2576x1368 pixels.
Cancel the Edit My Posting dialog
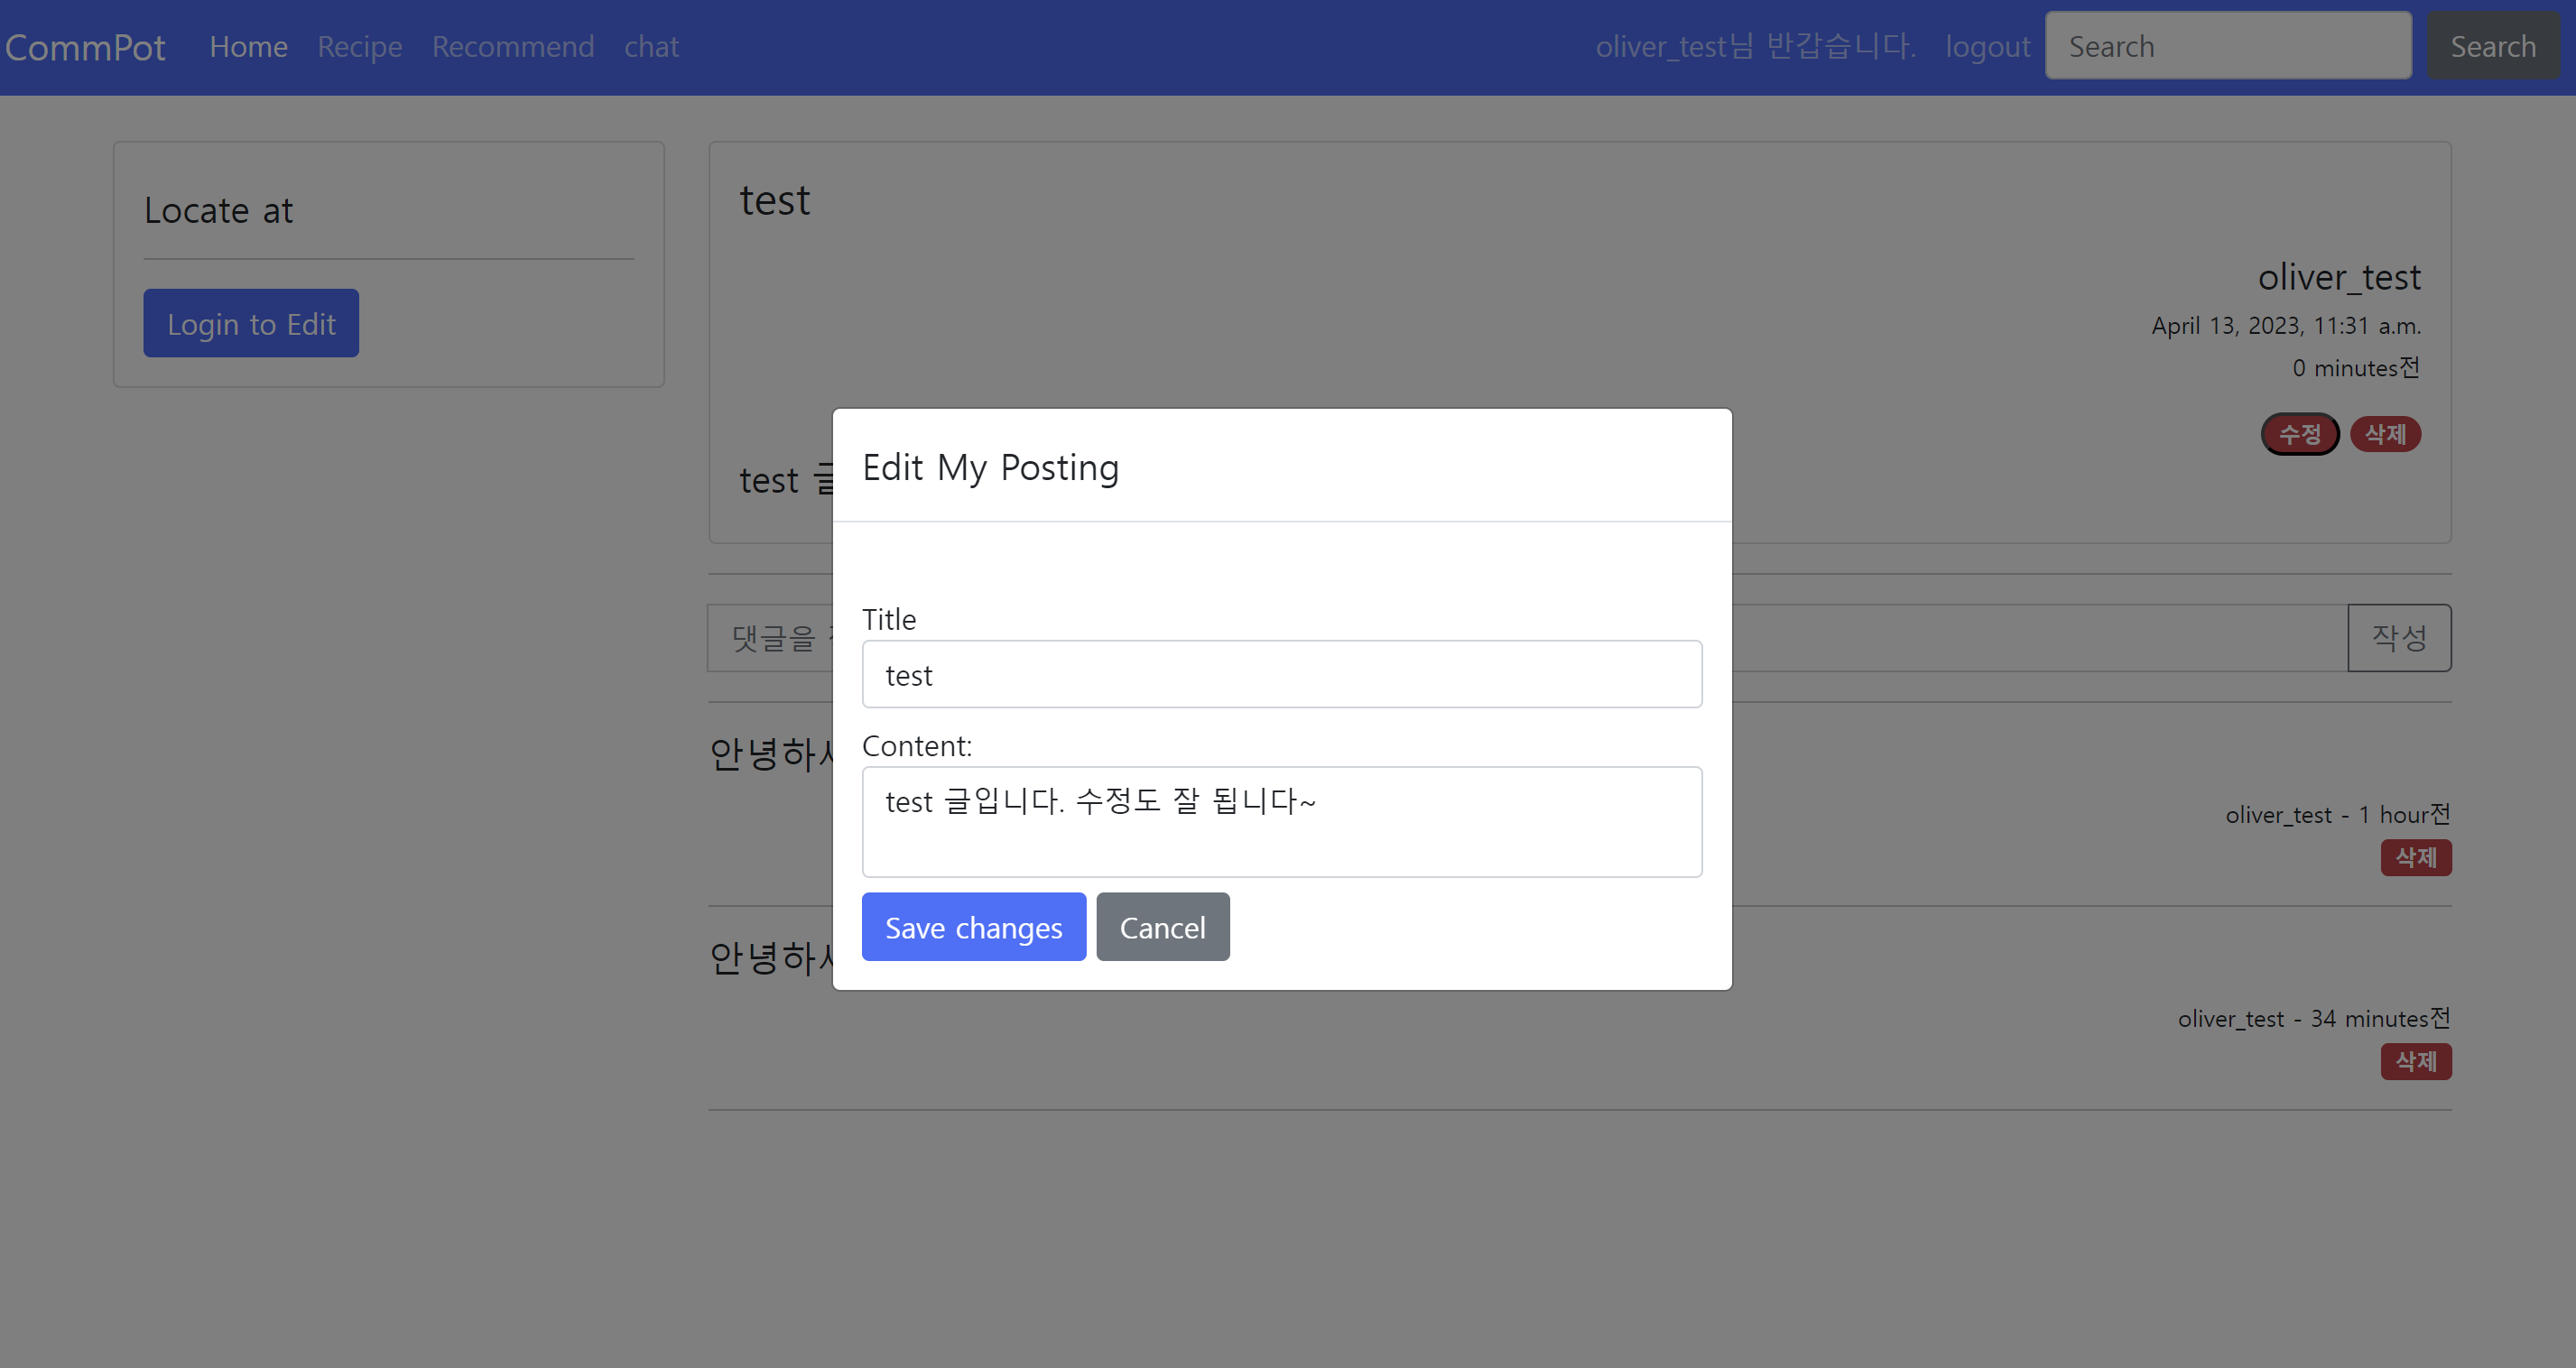[x=1162, y=927]
